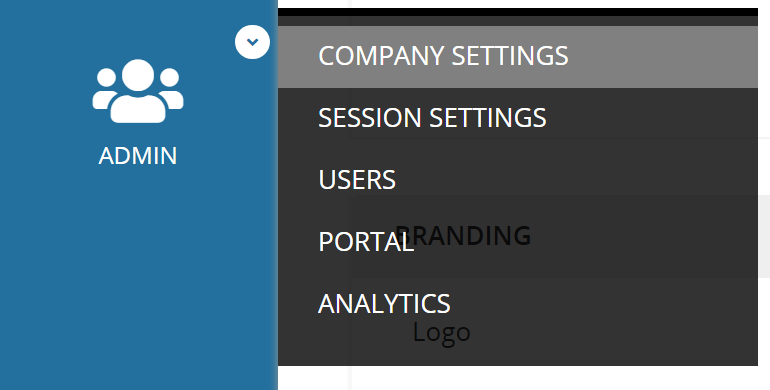
Task: Click the small right person in Admin icon
Action: pyautogui.click(x=171, y=88)
